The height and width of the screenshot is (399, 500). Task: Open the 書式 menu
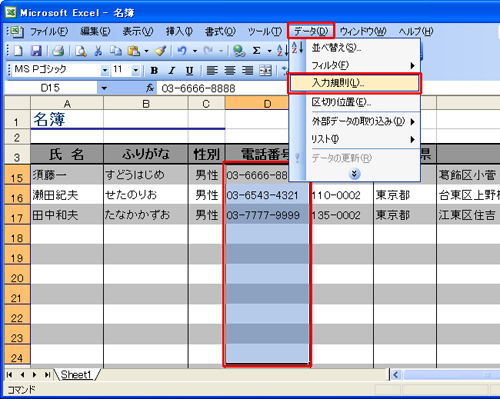220,32
